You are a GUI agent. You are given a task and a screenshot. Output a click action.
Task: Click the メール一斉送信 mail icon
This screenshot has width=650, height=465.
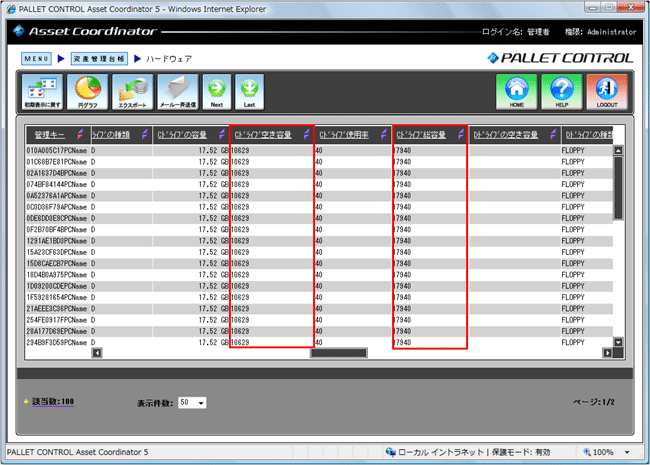178,92
